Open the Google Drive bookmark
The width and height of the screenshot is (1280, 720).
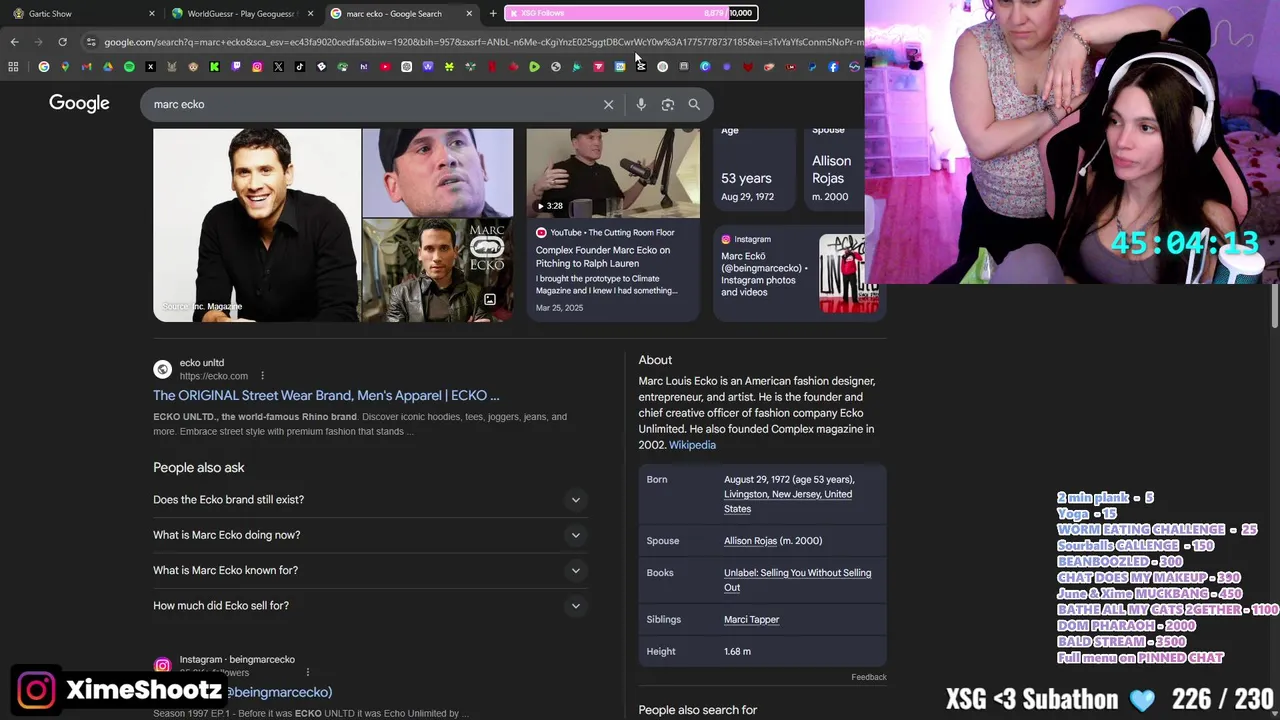108,67
